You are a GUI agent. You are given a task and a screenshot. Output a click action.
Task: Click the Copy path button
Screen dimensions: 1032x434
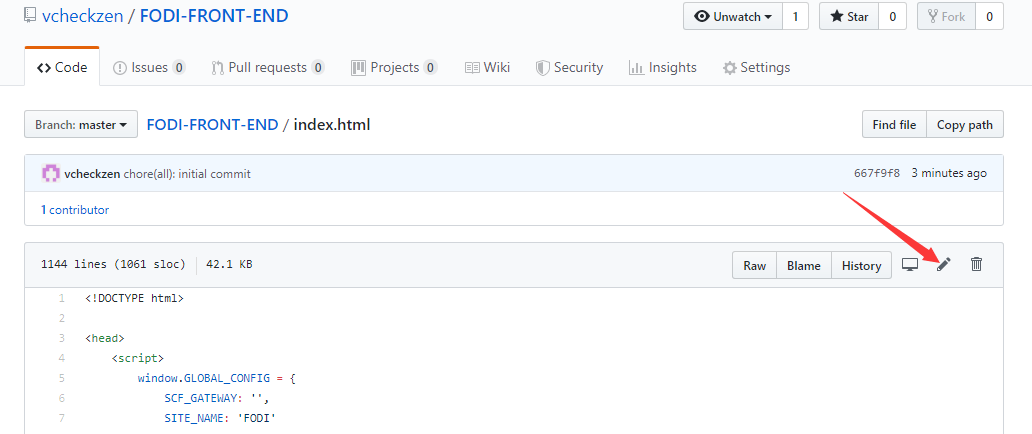[x=965, y=124]
